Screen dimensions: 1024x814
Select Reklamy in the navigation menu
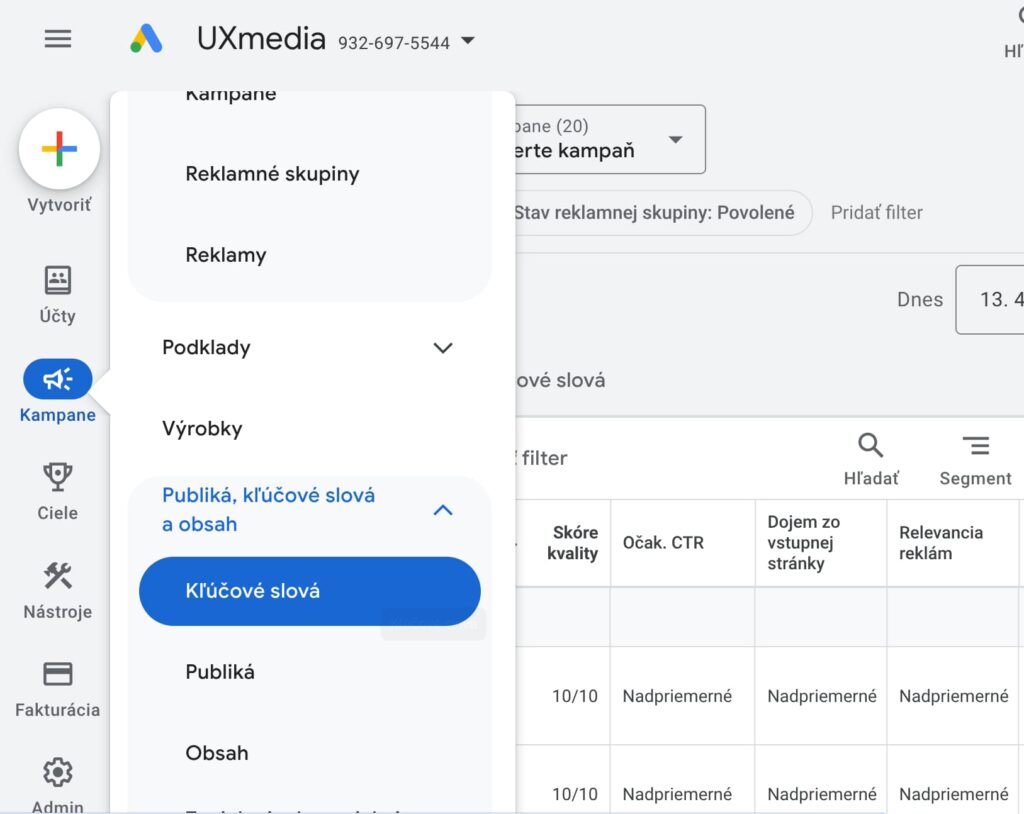pyautogui.click(x=226, y=255)
